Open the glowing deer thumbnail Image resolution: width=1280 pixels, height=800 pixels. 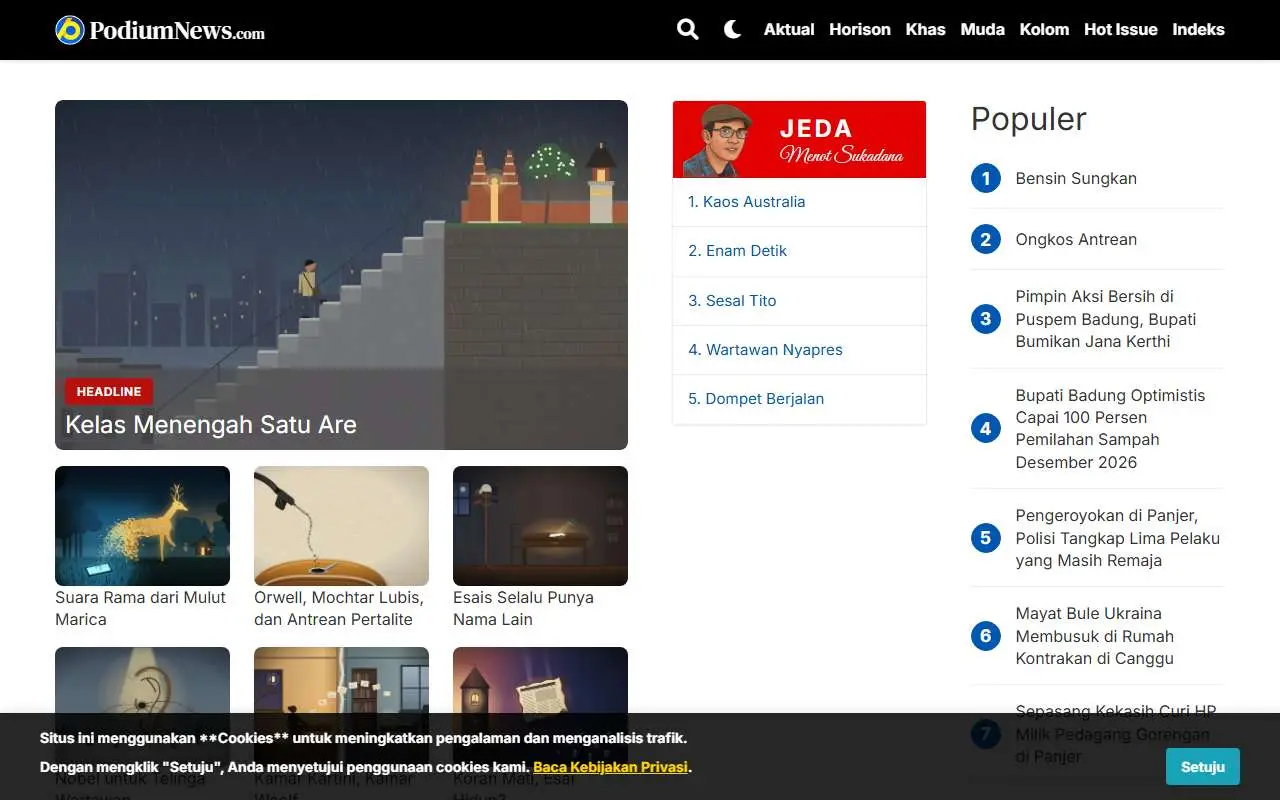142,526
